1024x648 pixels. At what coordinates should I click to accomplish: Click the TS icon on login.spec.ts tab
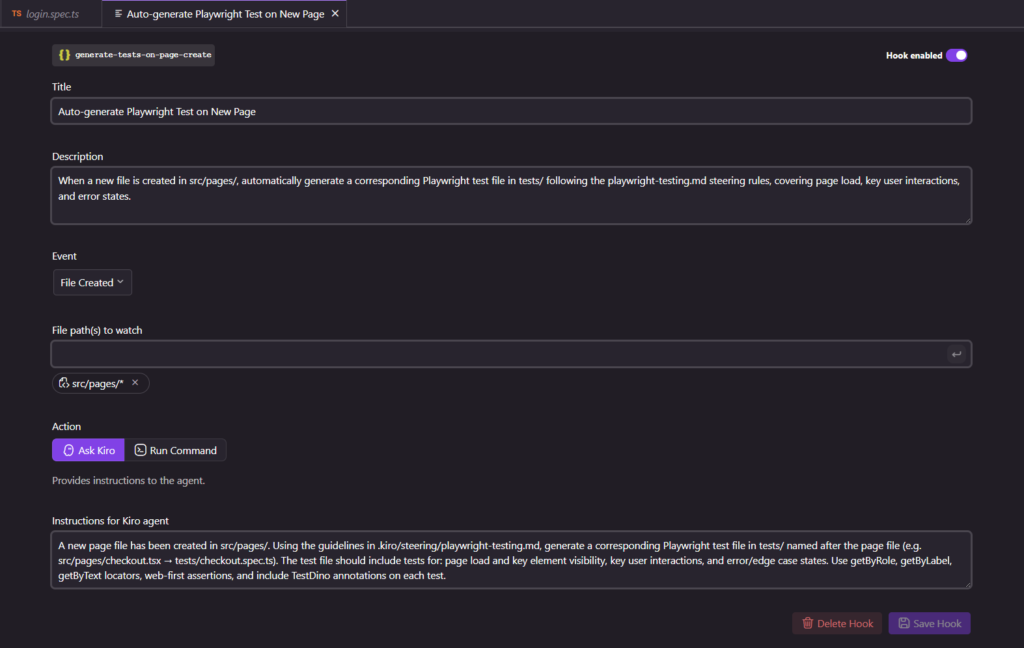16,14
